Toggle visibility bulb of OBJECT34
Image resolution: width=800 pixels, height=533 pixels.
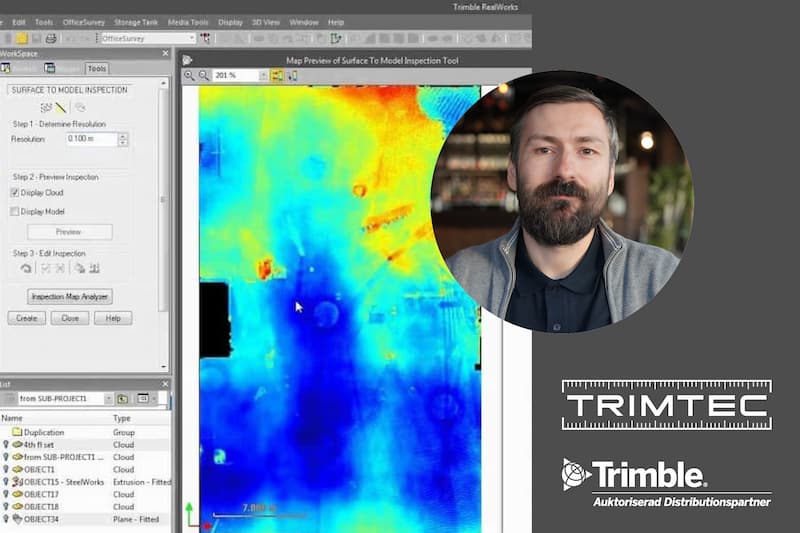pos(6,519)
